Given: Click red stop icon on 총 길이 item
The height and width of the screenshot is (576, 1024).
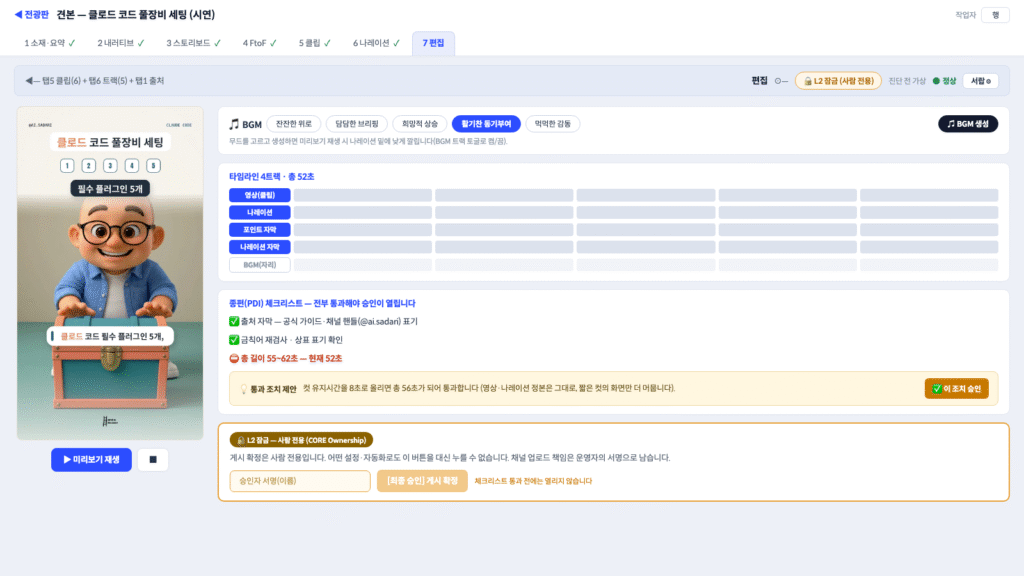Looking at the screenshot, I should [234, 359].
